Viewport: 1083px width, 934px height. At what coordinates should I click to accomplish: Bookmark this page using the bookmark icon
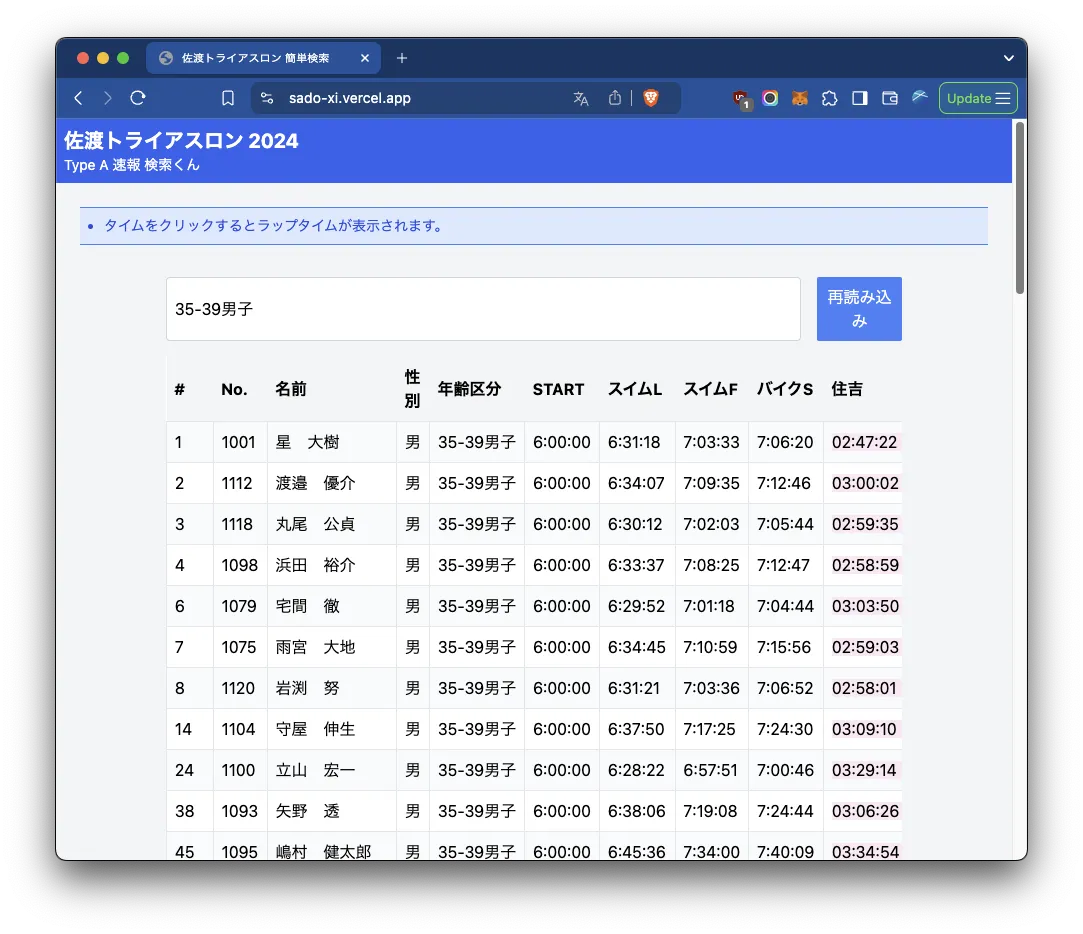tap(228, 98)
